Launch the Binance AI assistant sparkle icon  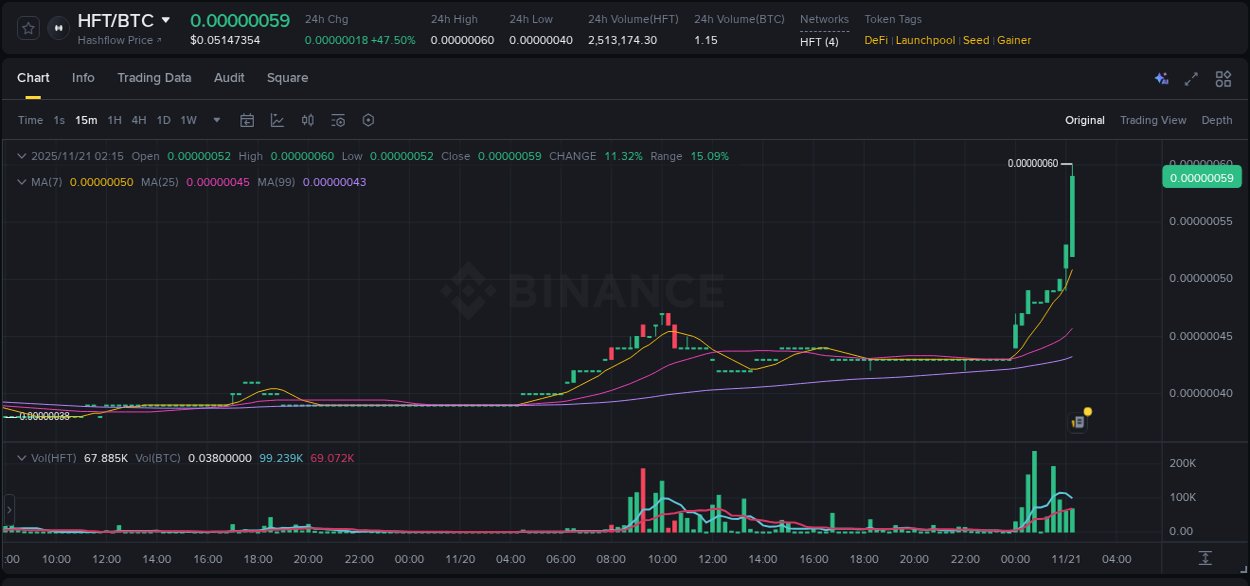coord(1161,78)
